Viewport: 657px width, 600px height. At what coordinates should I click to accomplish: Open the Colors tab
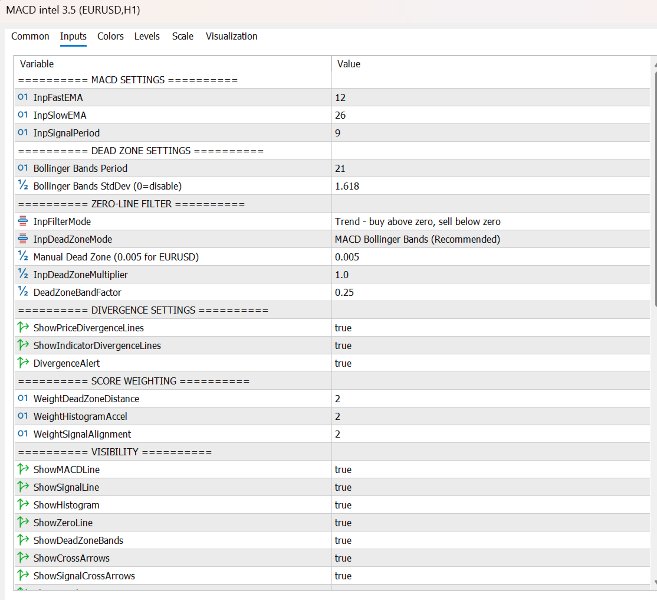coord(110,36)
